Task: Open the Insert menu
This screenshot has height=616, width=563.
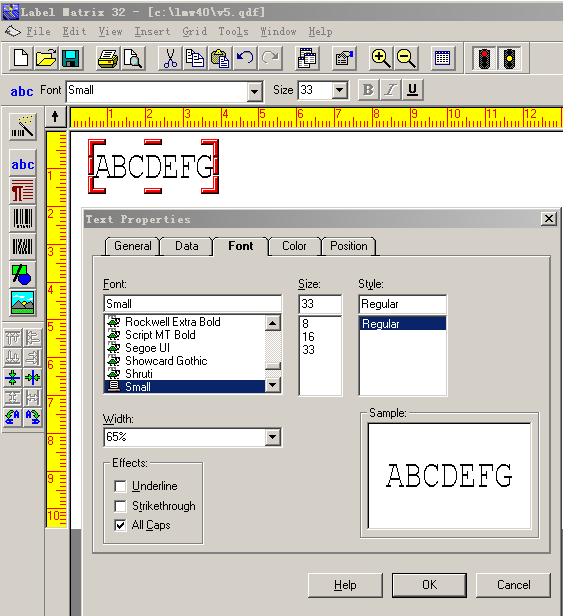Action: coord(152,31)
